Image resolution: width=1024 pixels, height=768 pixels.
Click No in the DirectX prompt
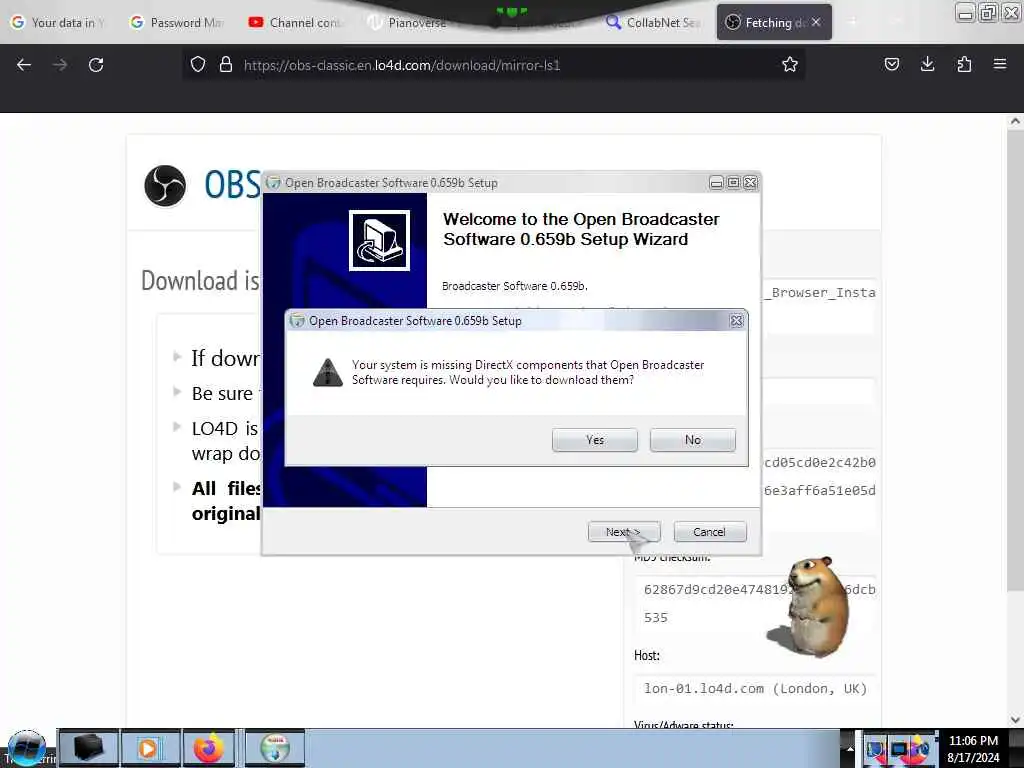pos(692,440)
